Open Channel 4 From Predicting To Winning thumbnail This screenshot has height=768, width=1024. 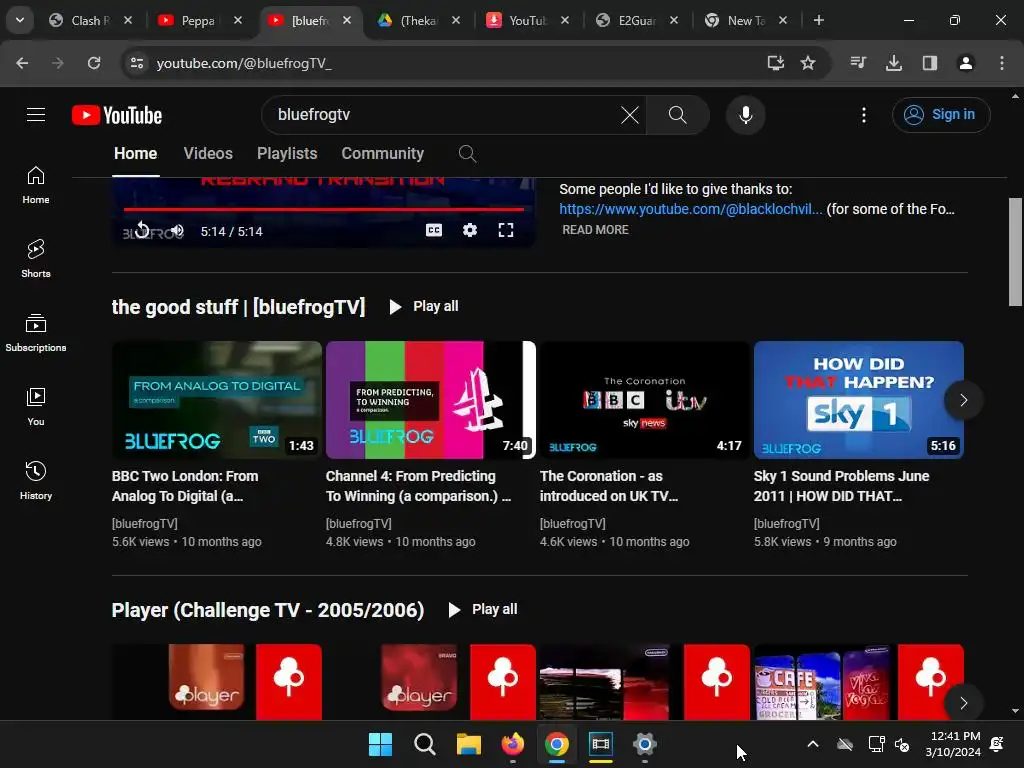(430, 400)
